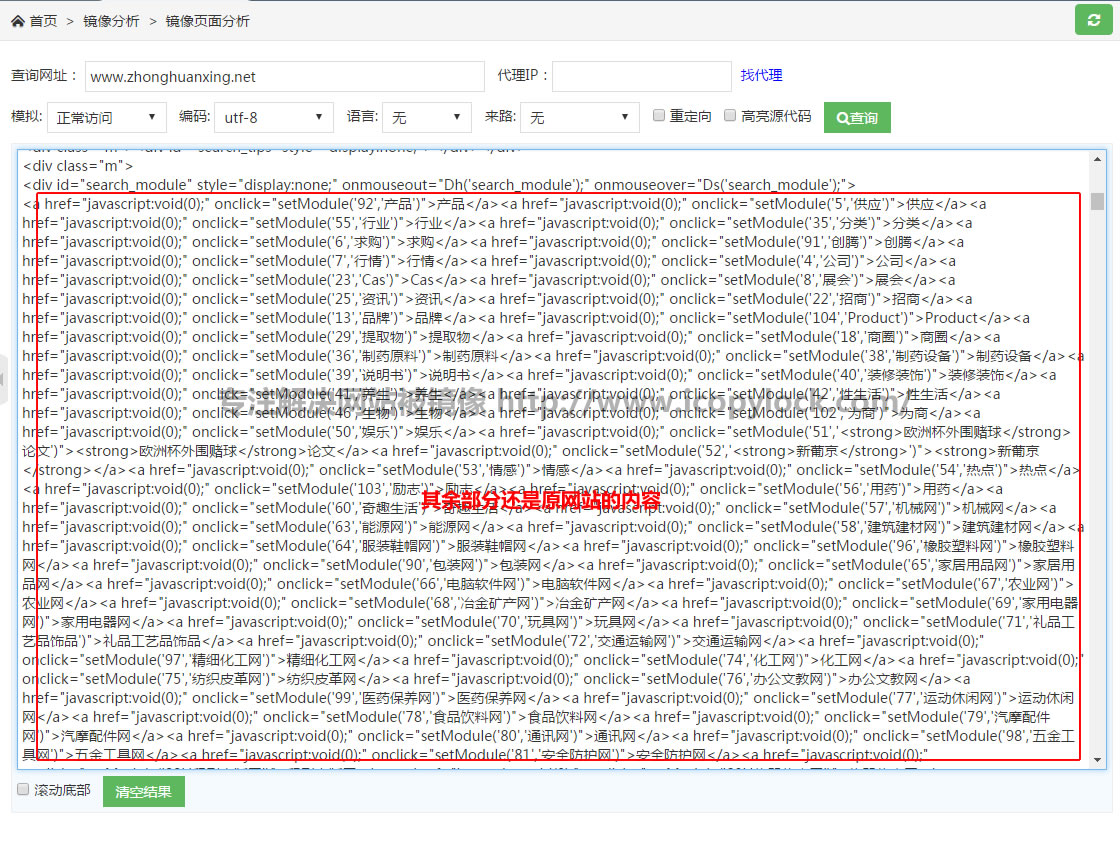Click the scrollbar up arrow in results
Viewport: 1120px width, 855px height.
[1097, 160]
